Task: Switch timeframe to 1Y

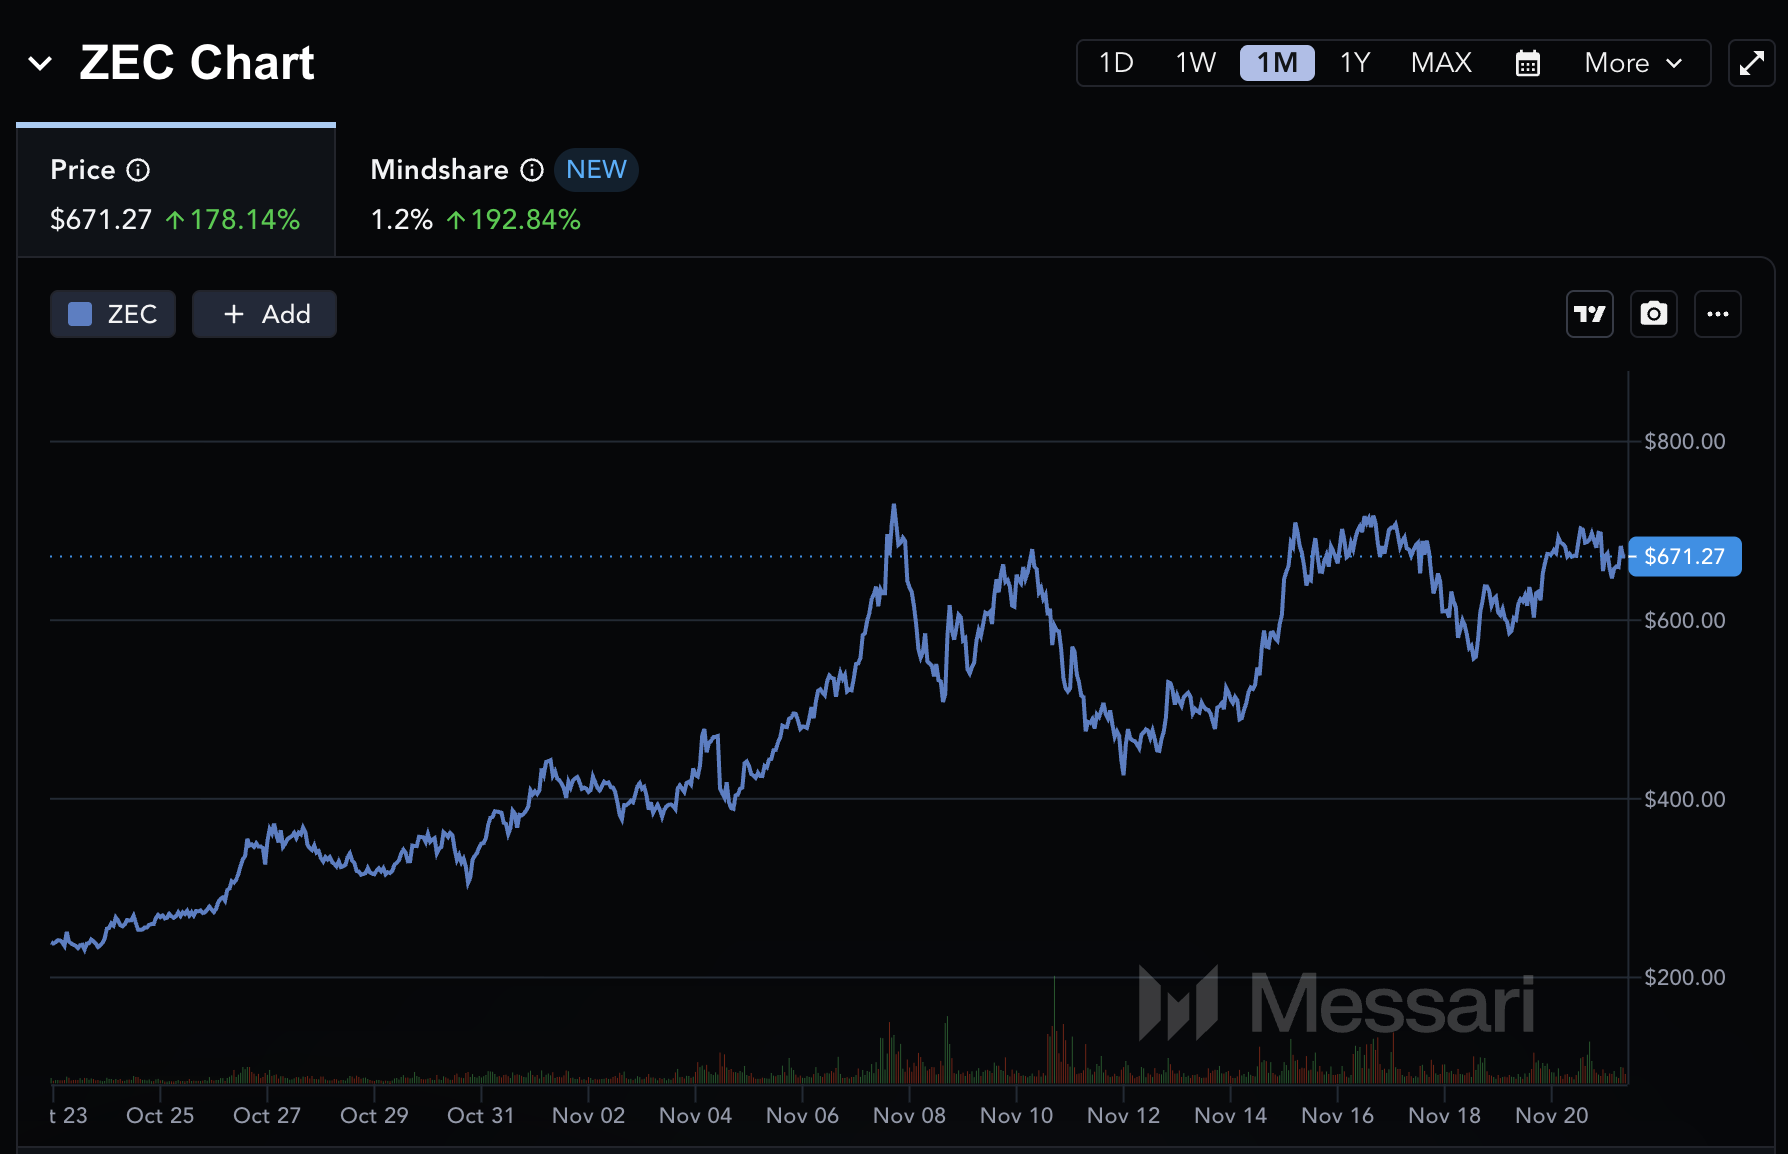Action: click(1355, 62)
